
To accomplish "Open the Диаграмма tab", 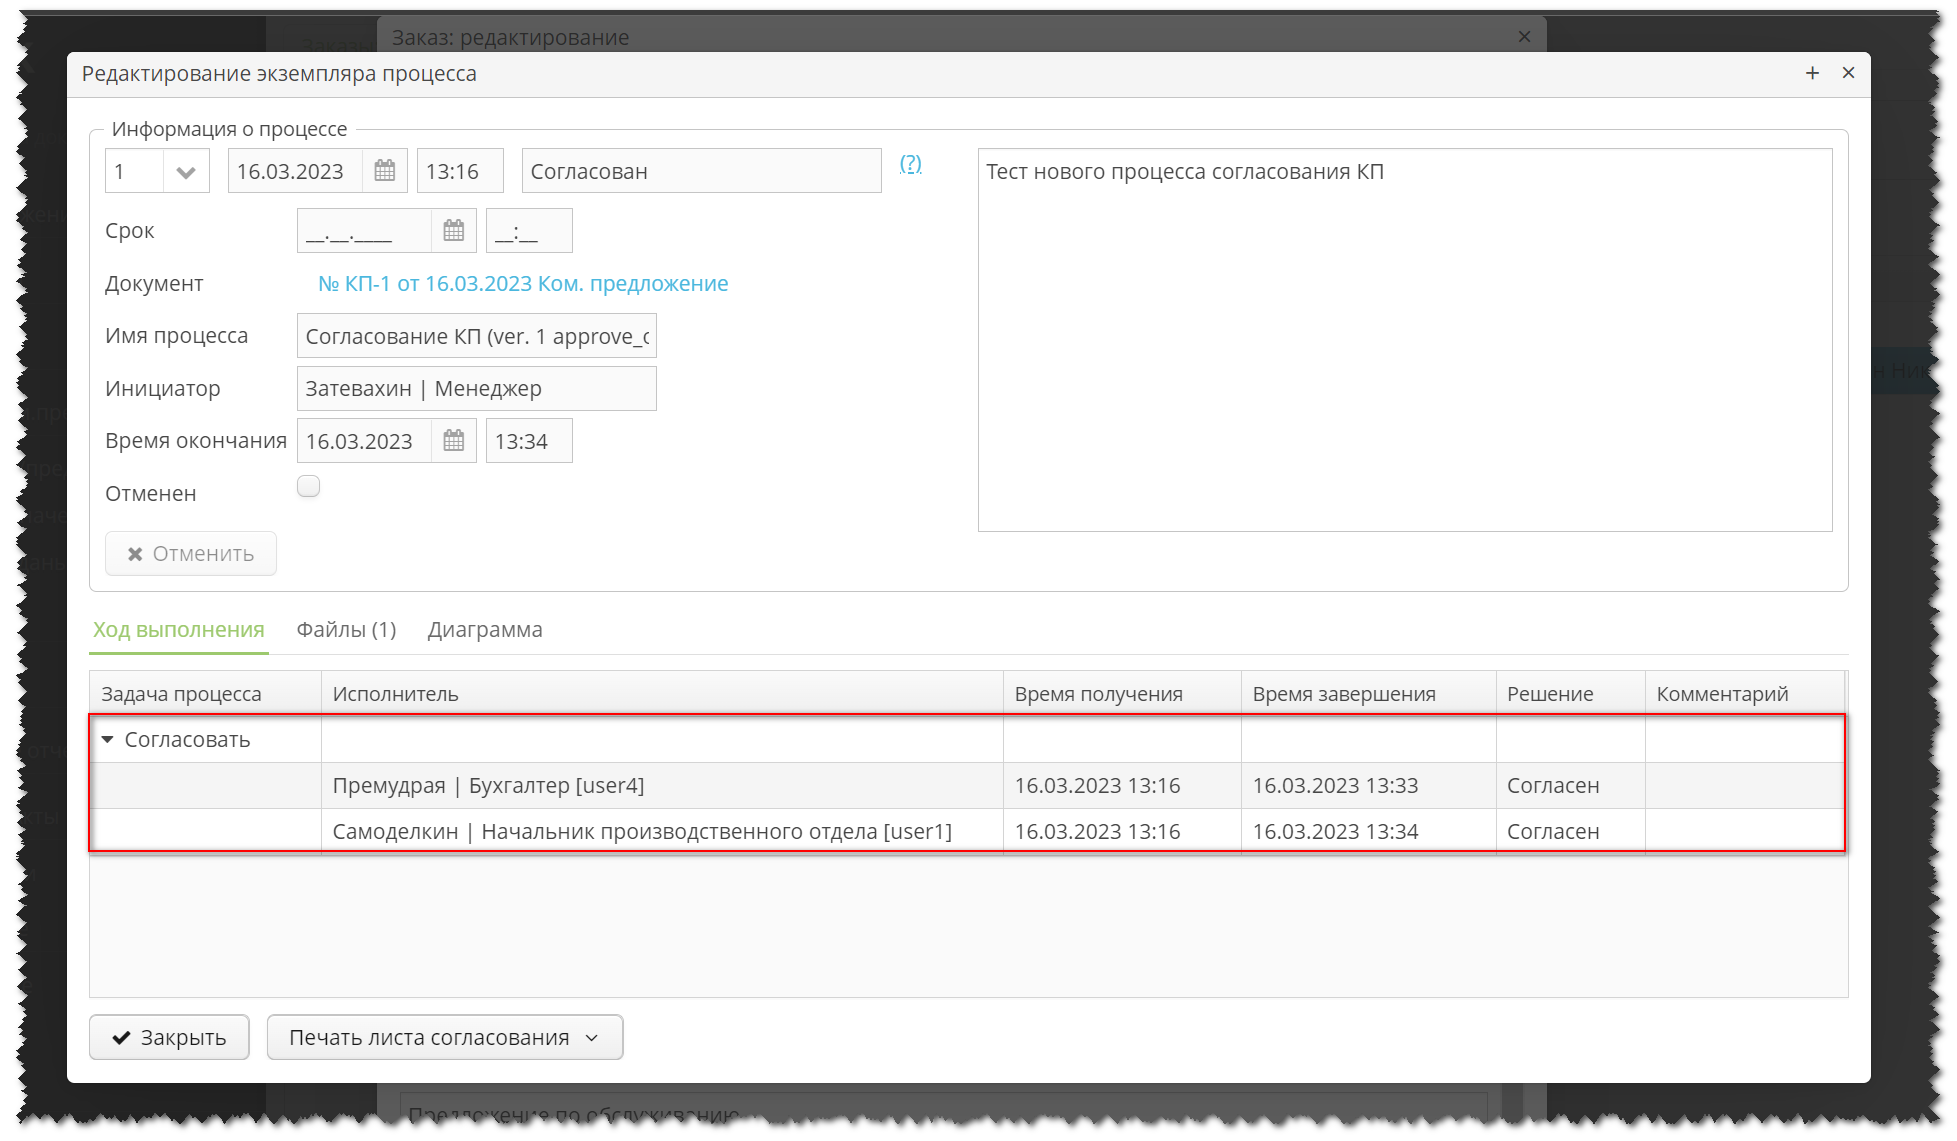I will click(485, 629).
